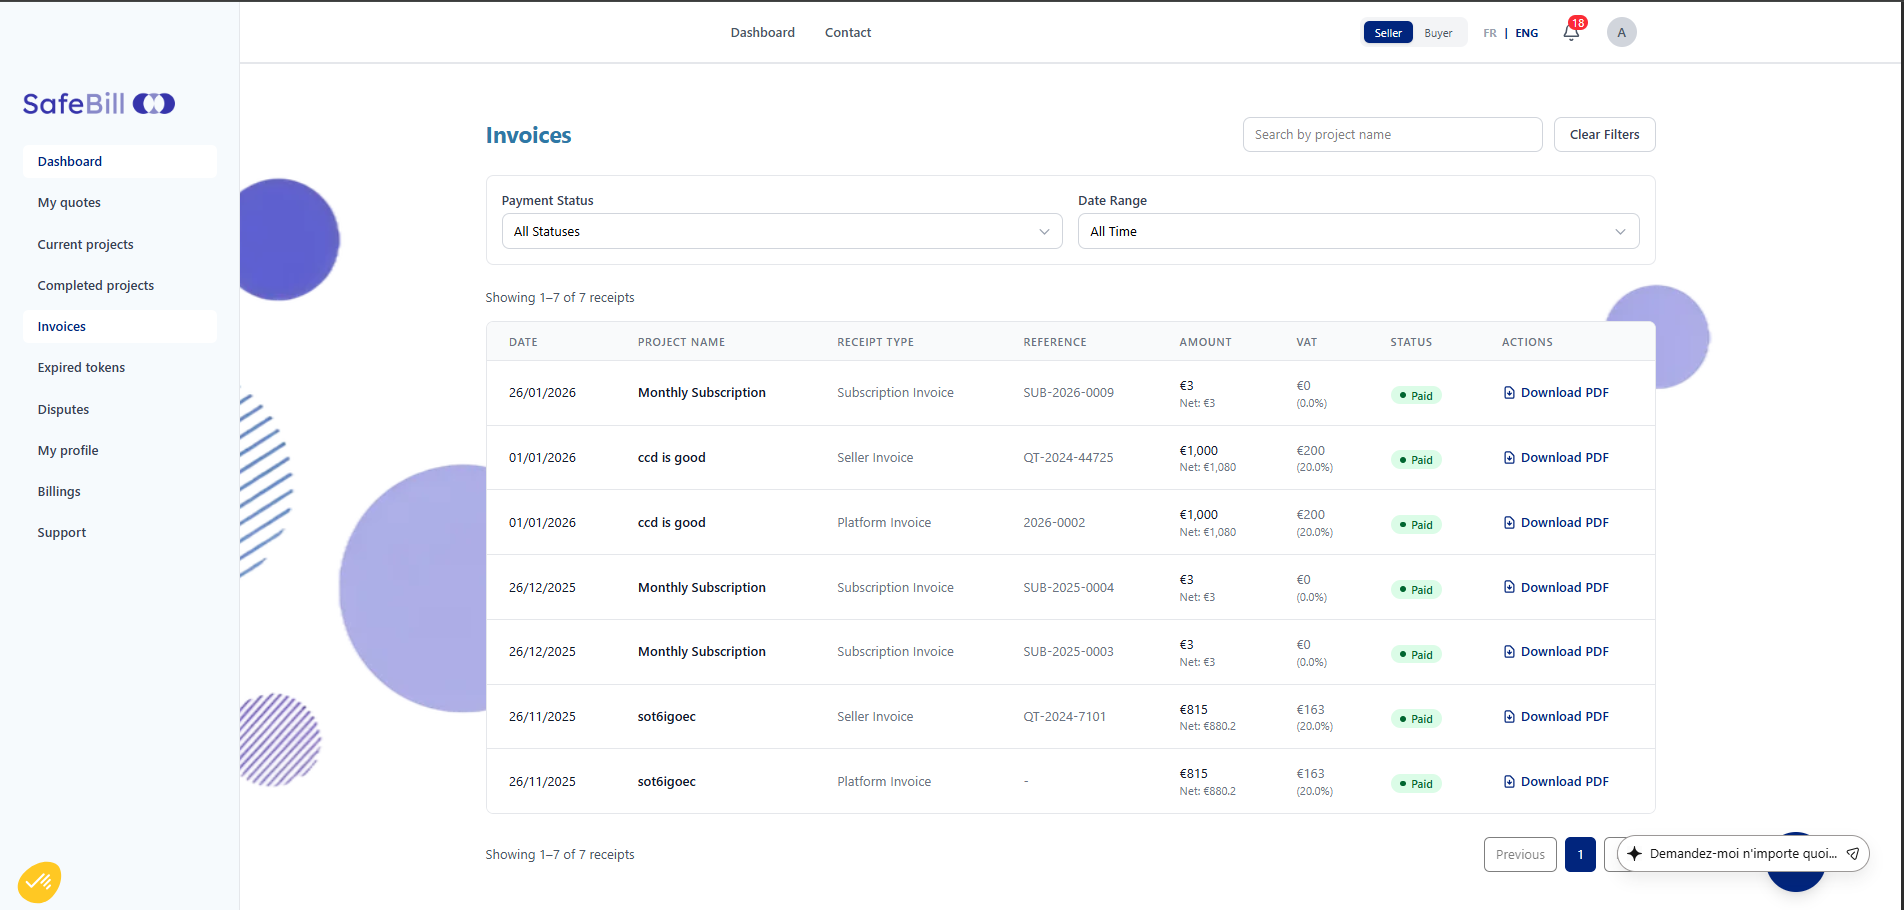Click the PDF icon for SUB-2025-0004 row

[x=1509, y=588]
